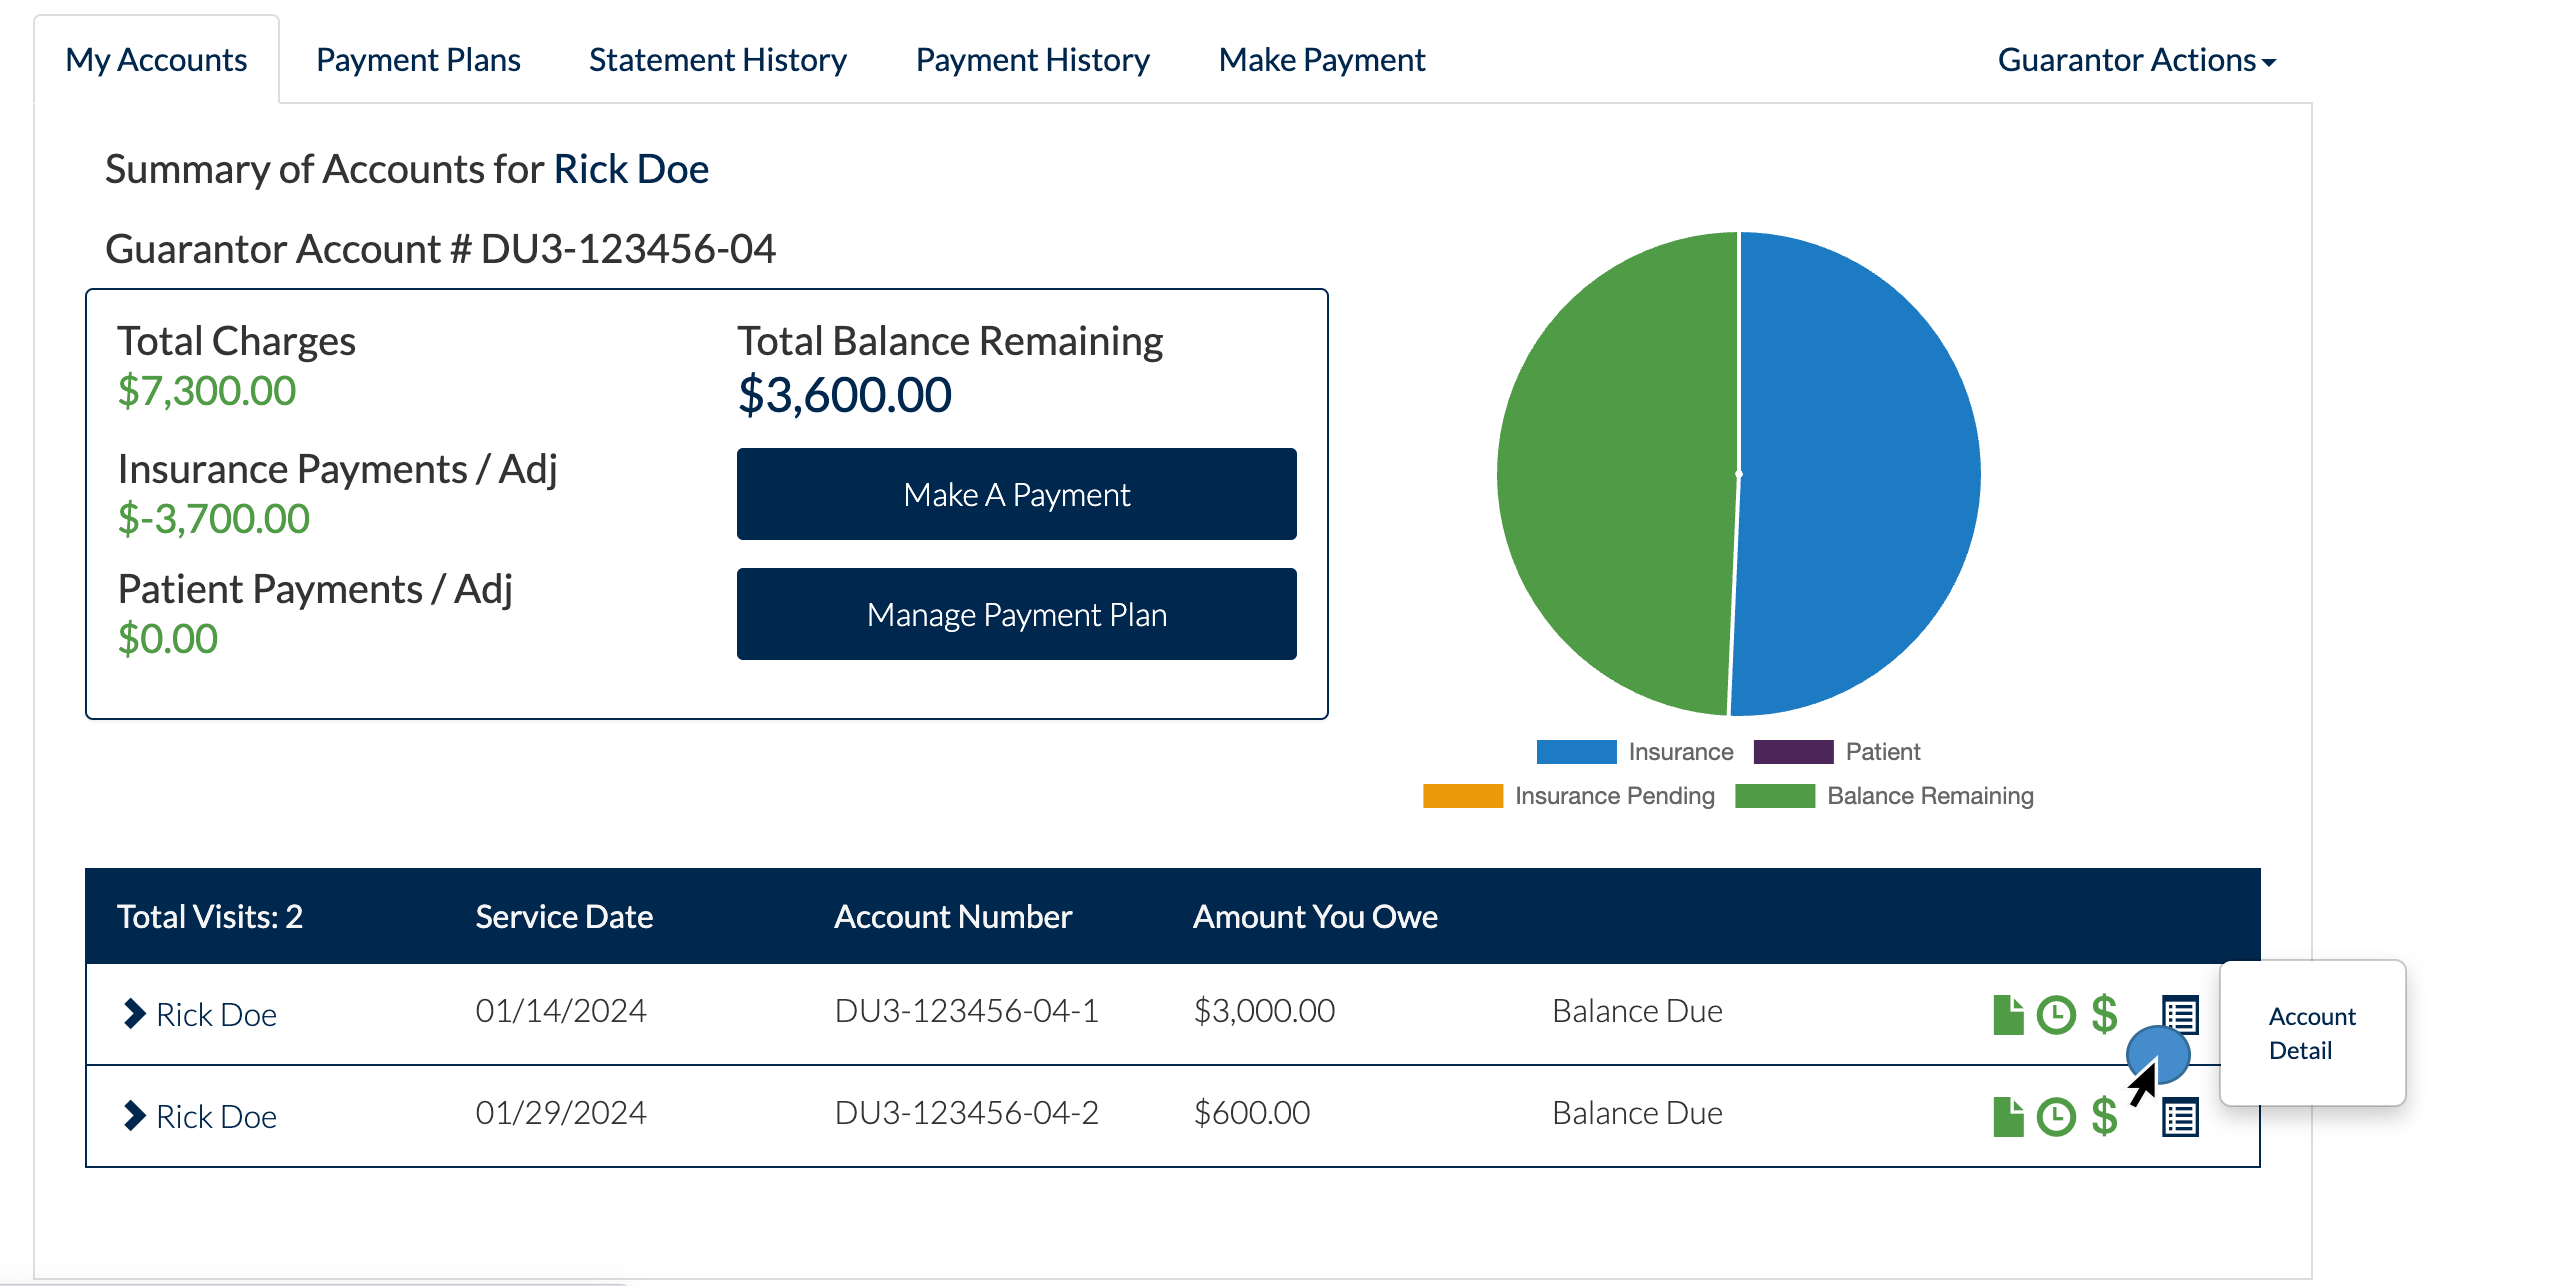
Task: Open the Account Detail icon for the 01/29/2024 visit
Action: point(2180,1115)
